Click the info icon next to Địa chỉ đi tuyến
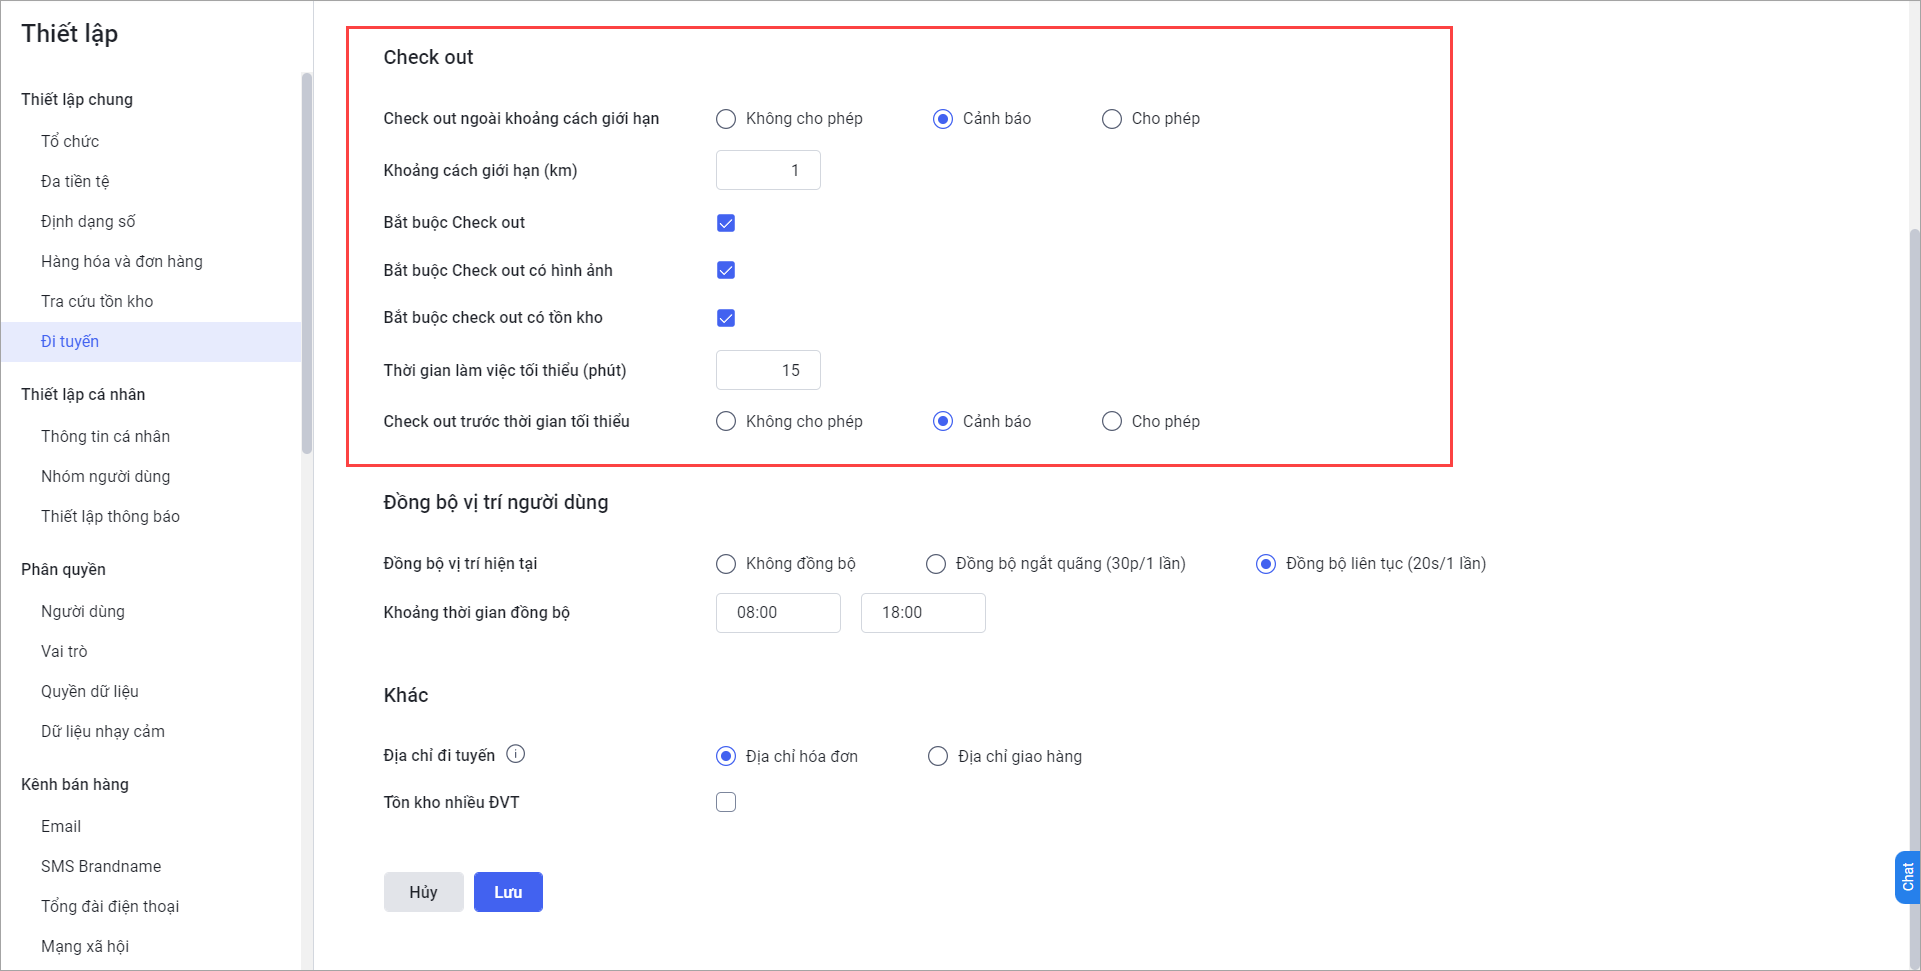Viewport: 1921px width, 971px height. 516,754
